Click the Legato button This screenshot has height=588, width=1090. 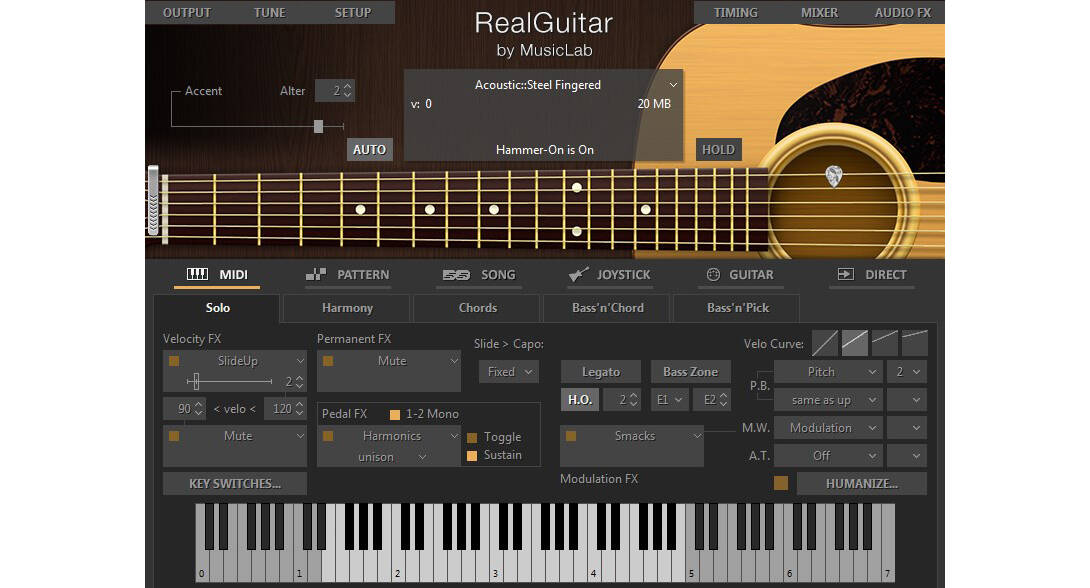point(601,372)
